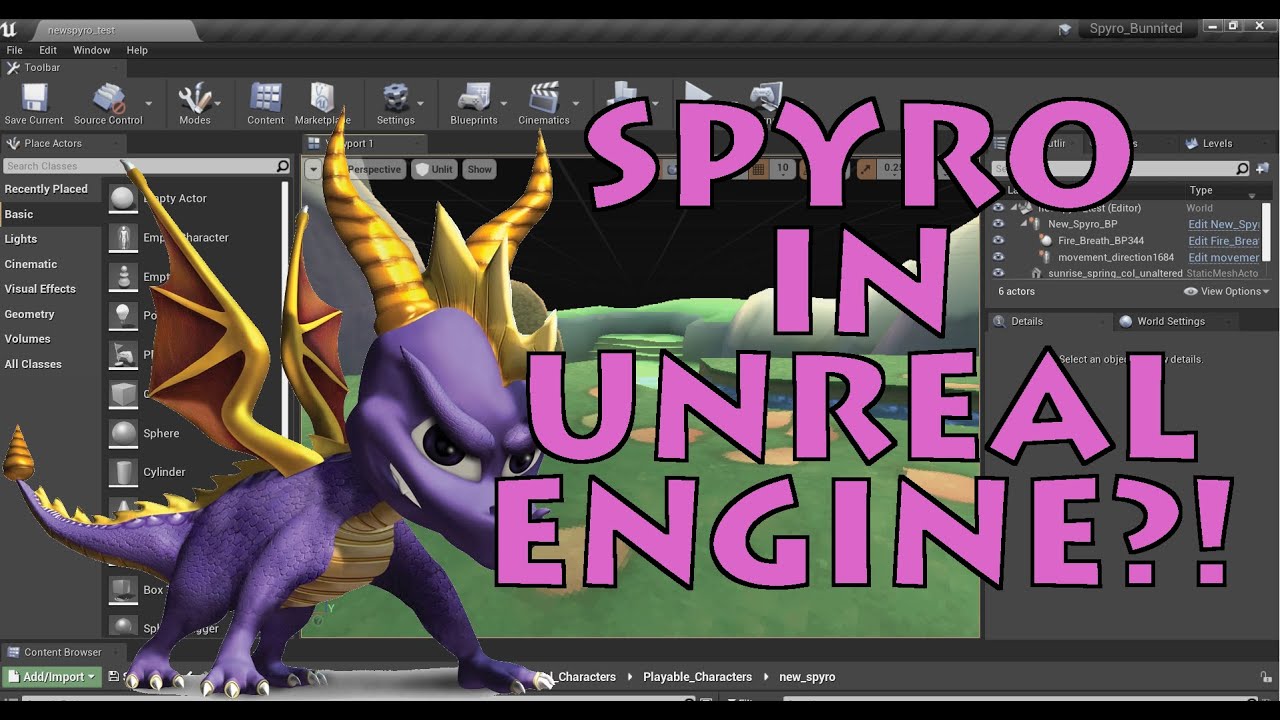Click the graduation cap tutorials icon

1065,29
